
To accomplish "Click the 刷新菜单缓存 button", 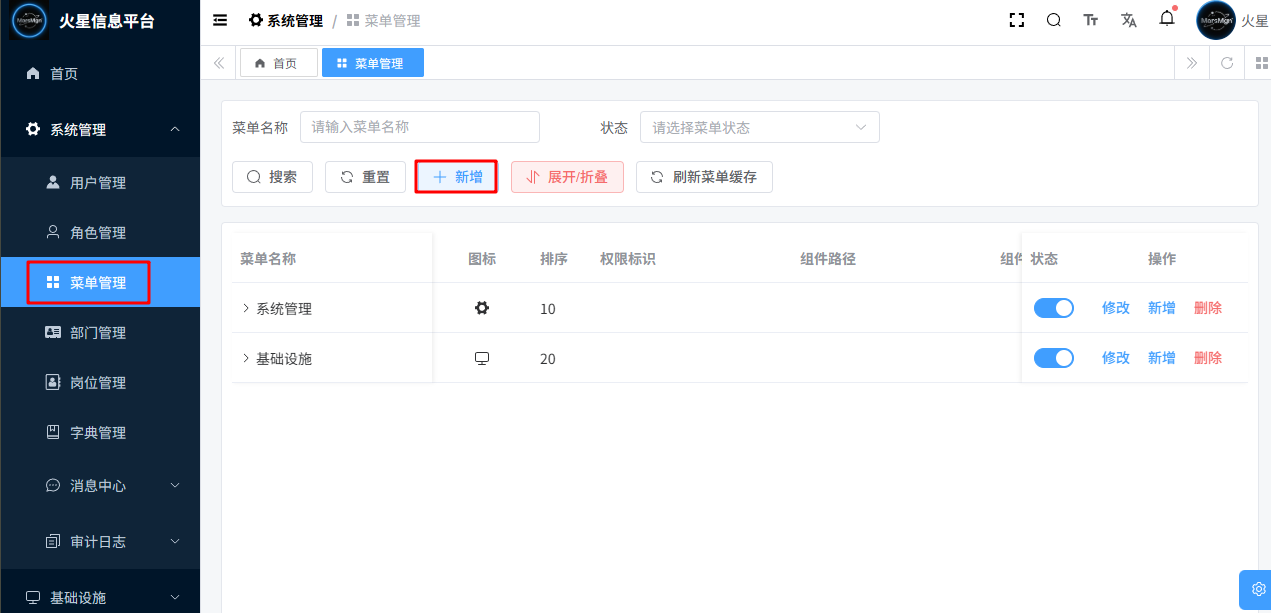I will (x=704, y=177).
